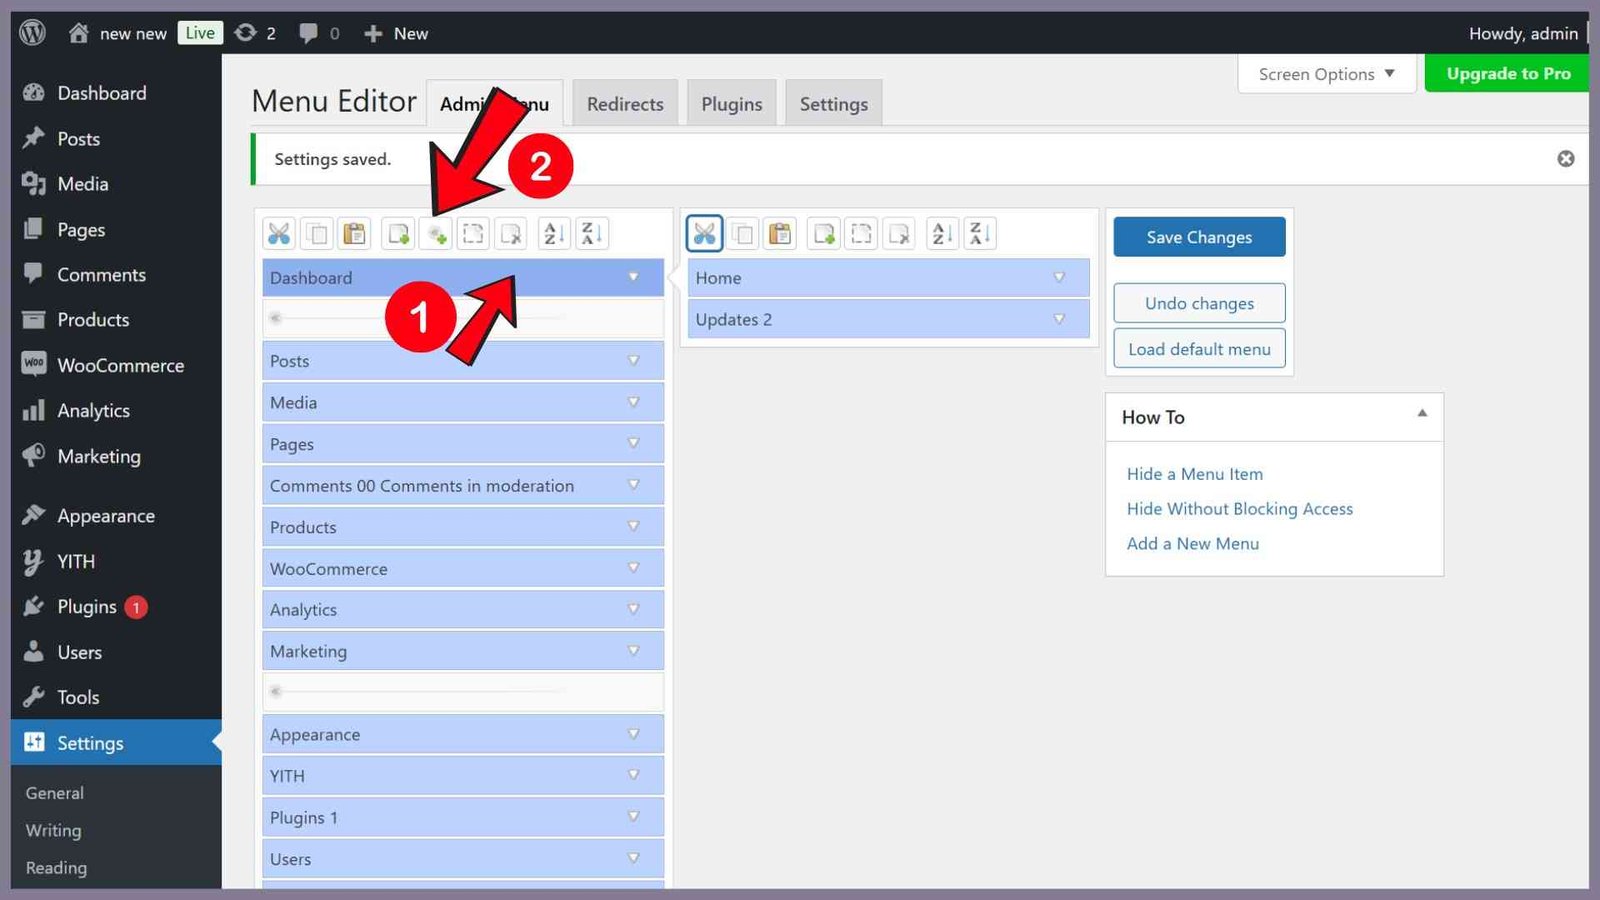
Task: Click Howdy, admin account menu
Action: [x=1525, y=33]
